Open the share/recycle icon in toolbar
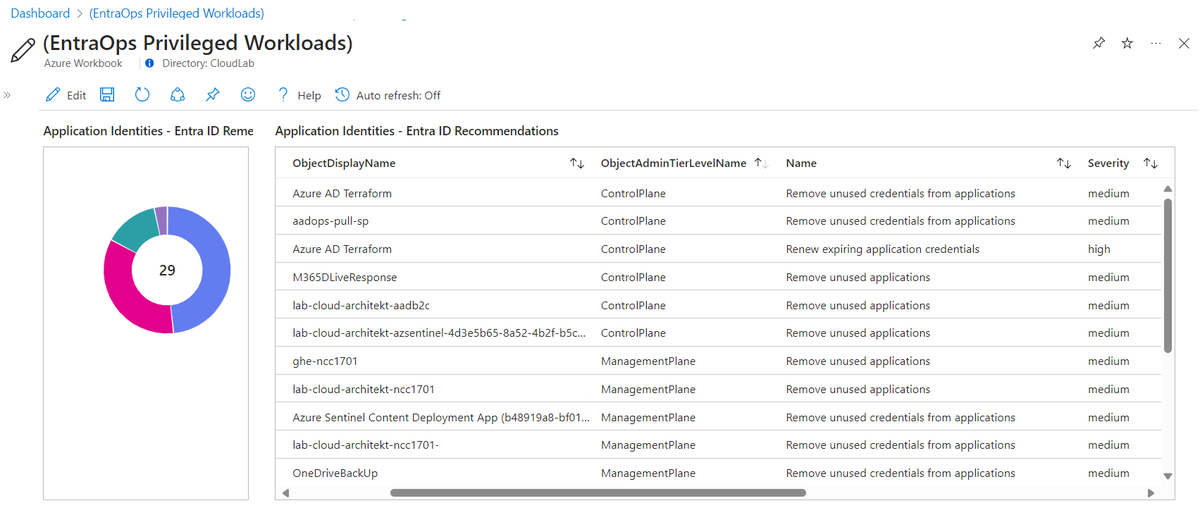 coord(177,95)
